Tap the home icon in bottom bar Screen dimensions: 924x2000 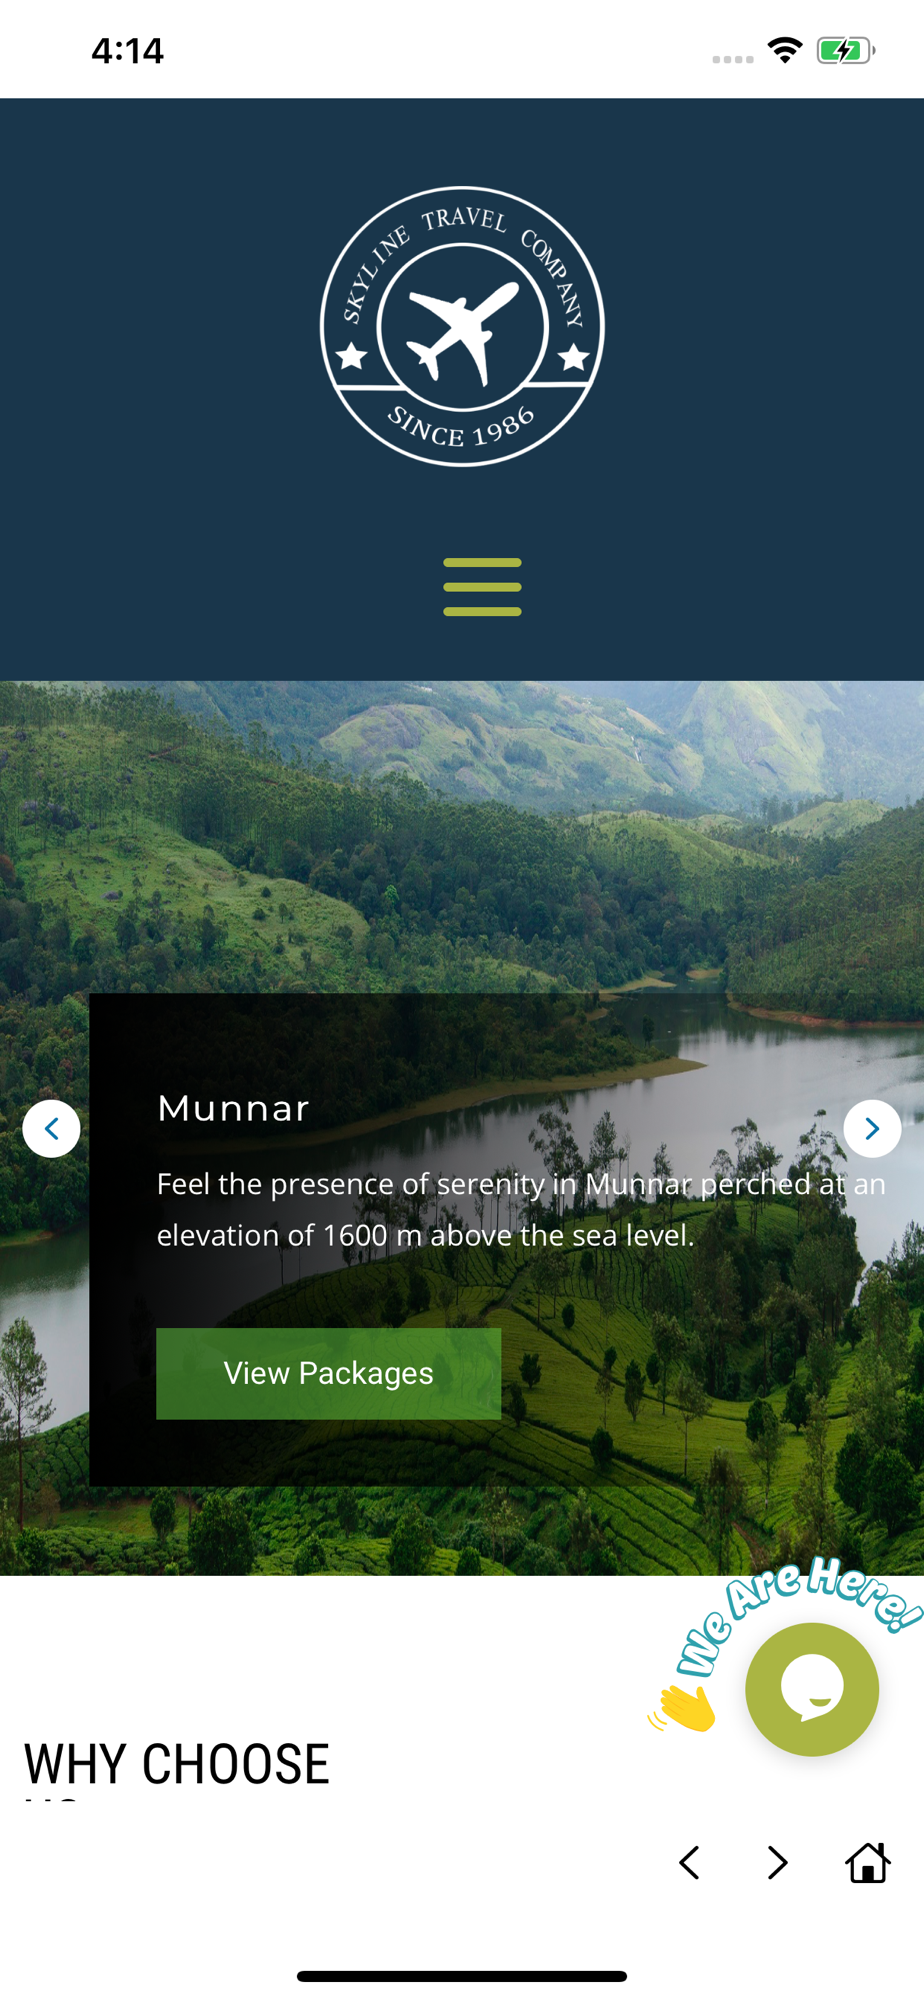868,1862
